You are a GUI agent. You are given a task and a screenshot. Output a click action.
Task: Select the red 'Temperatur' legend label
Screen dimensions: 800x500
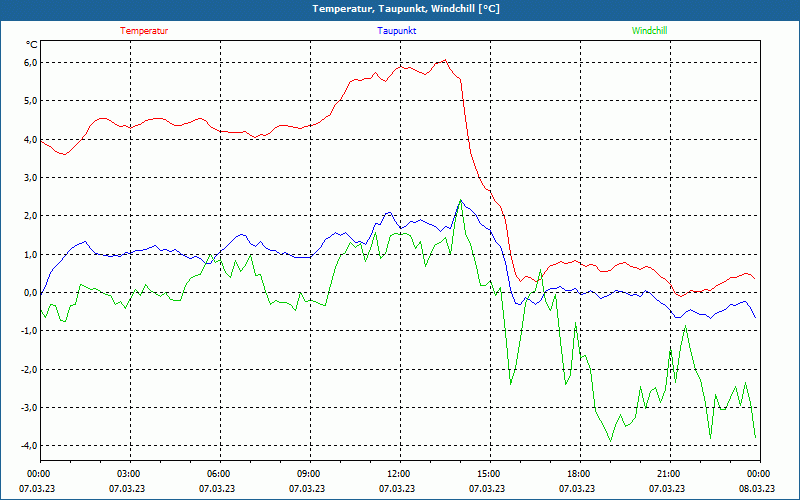coord(144,31)
